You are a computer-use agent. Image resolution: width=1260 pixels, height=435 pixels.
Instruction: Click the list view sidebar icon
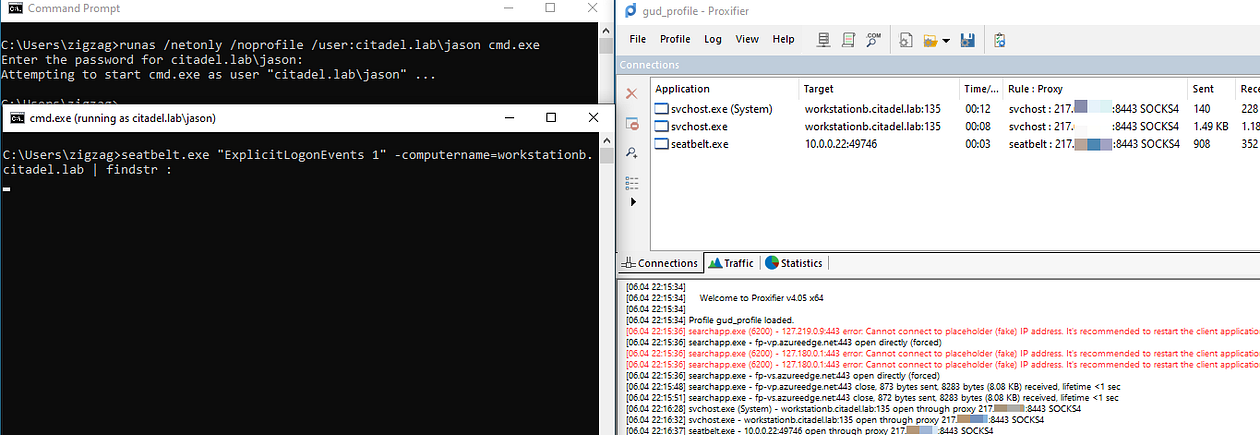point(632,182)
